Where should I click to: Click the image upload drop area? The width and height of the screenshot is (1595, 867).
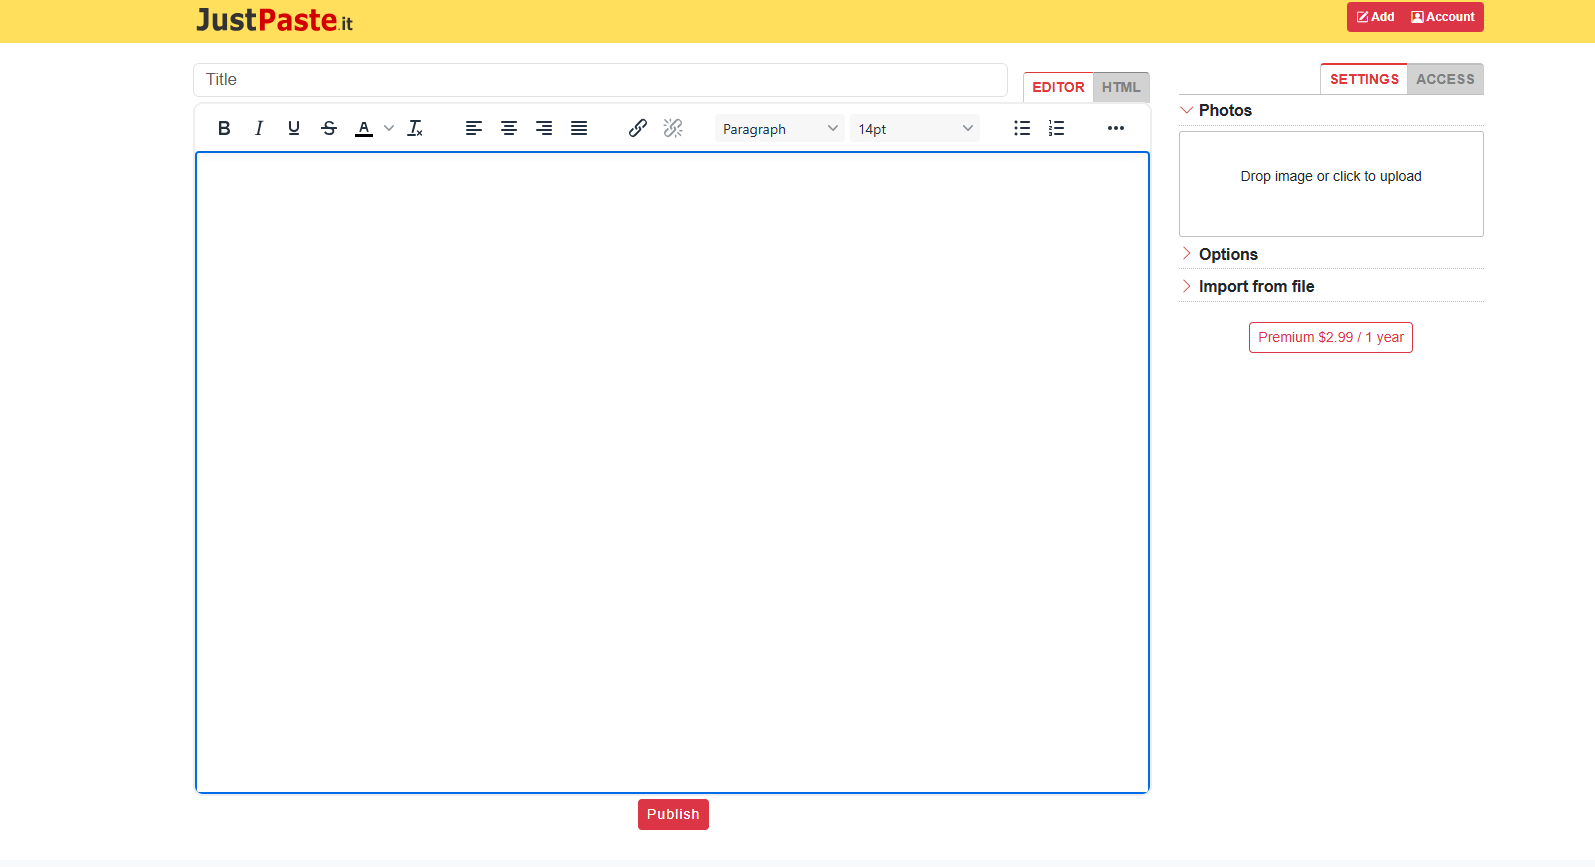pyautogui.click(x=1331, y=184)
